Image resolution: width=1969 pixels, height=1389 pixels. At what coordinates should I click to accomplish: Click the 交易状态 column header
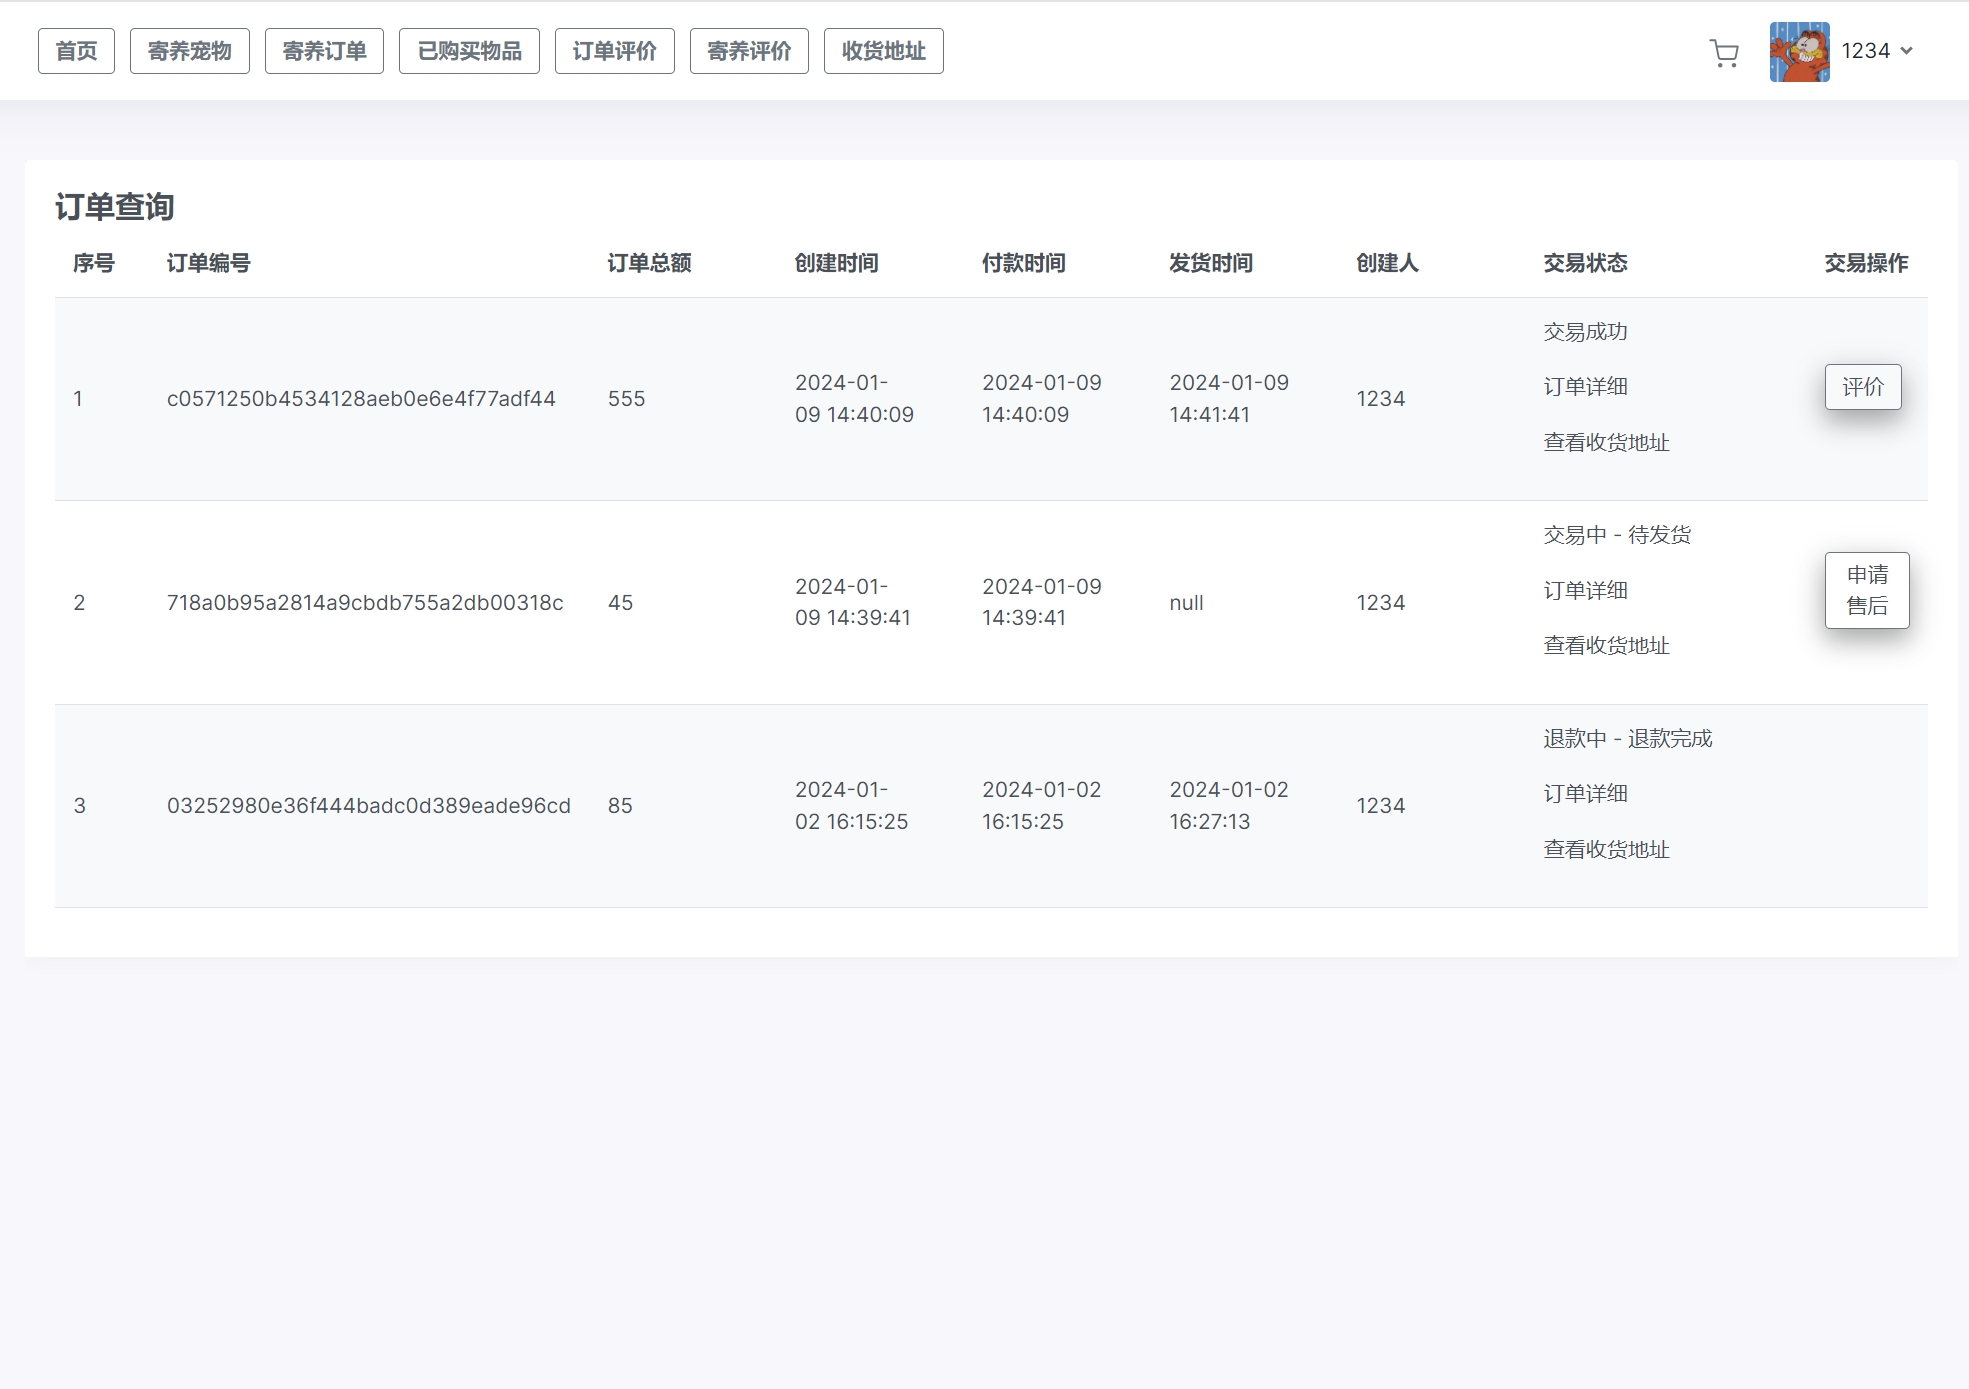click(1585, 263)
